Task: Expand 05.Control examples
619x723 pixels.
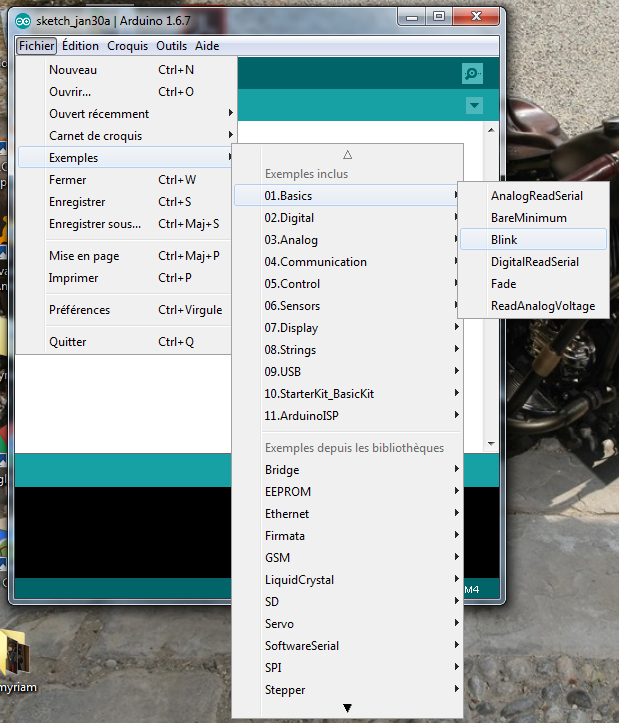Action: pos(347,284)
